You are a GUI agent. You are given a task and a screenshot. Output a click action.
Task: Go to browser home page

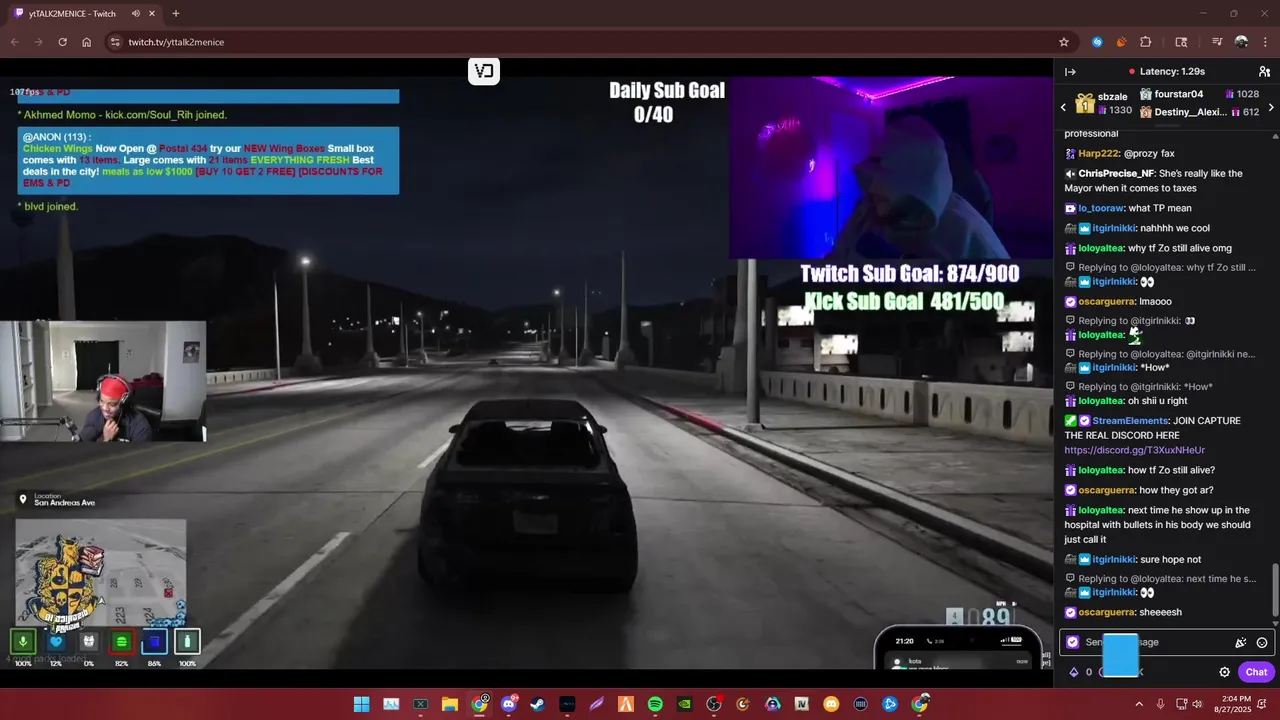coord(87,42)
